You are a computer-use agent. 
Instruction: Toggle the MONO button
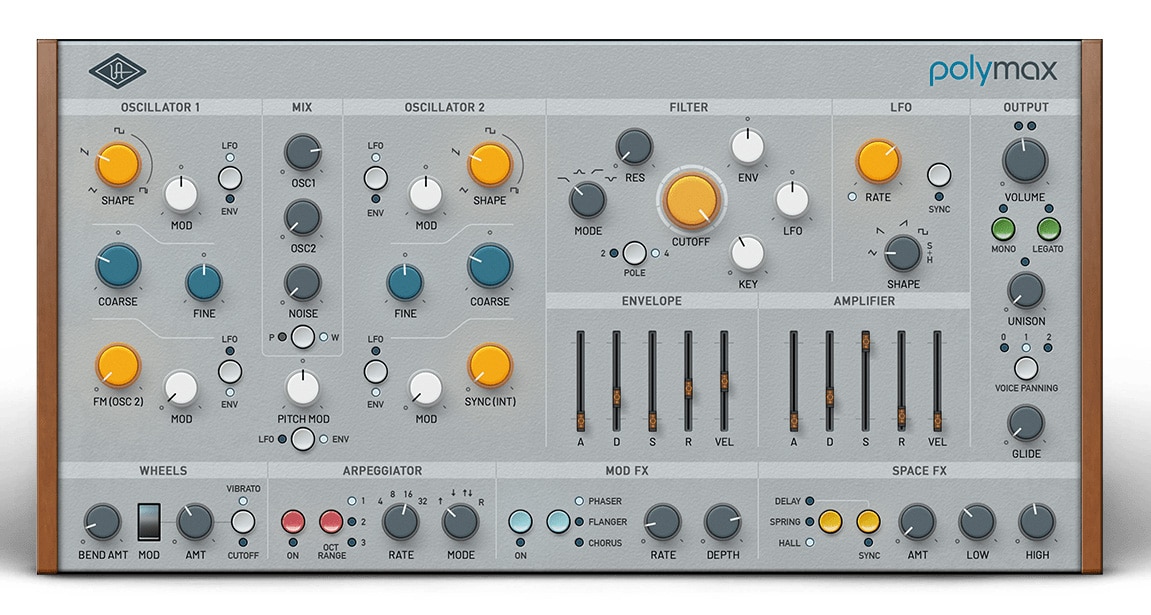coord(1003,228)
